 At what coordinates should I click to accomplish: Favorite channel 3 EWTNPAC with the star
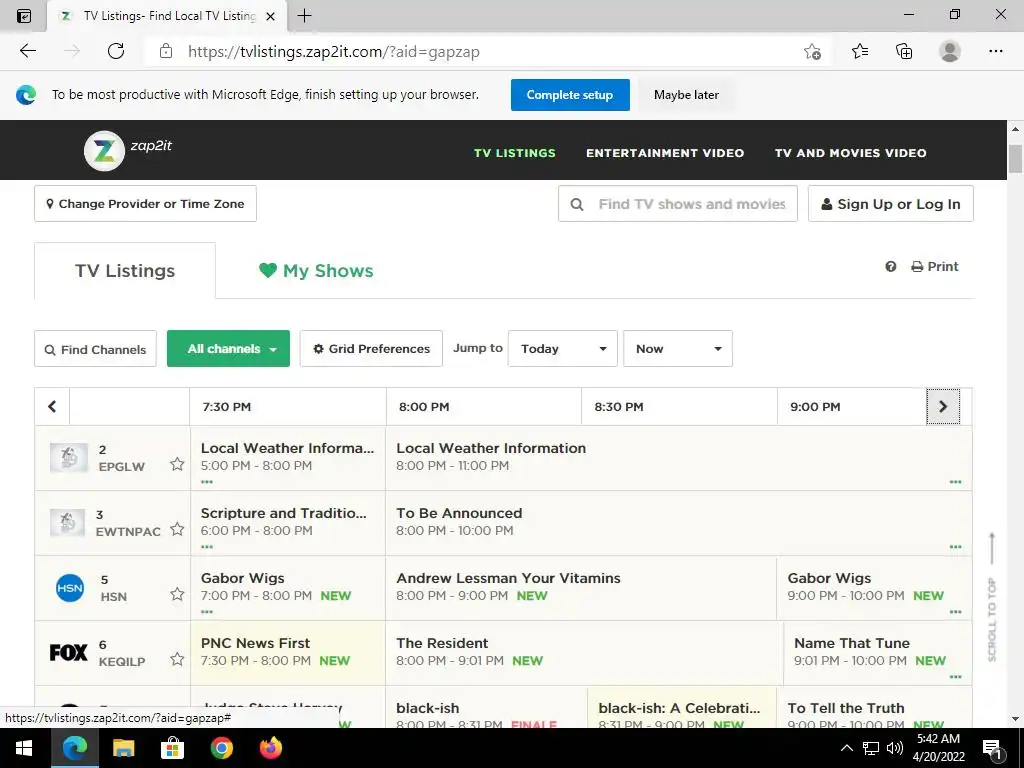[177, 529]
